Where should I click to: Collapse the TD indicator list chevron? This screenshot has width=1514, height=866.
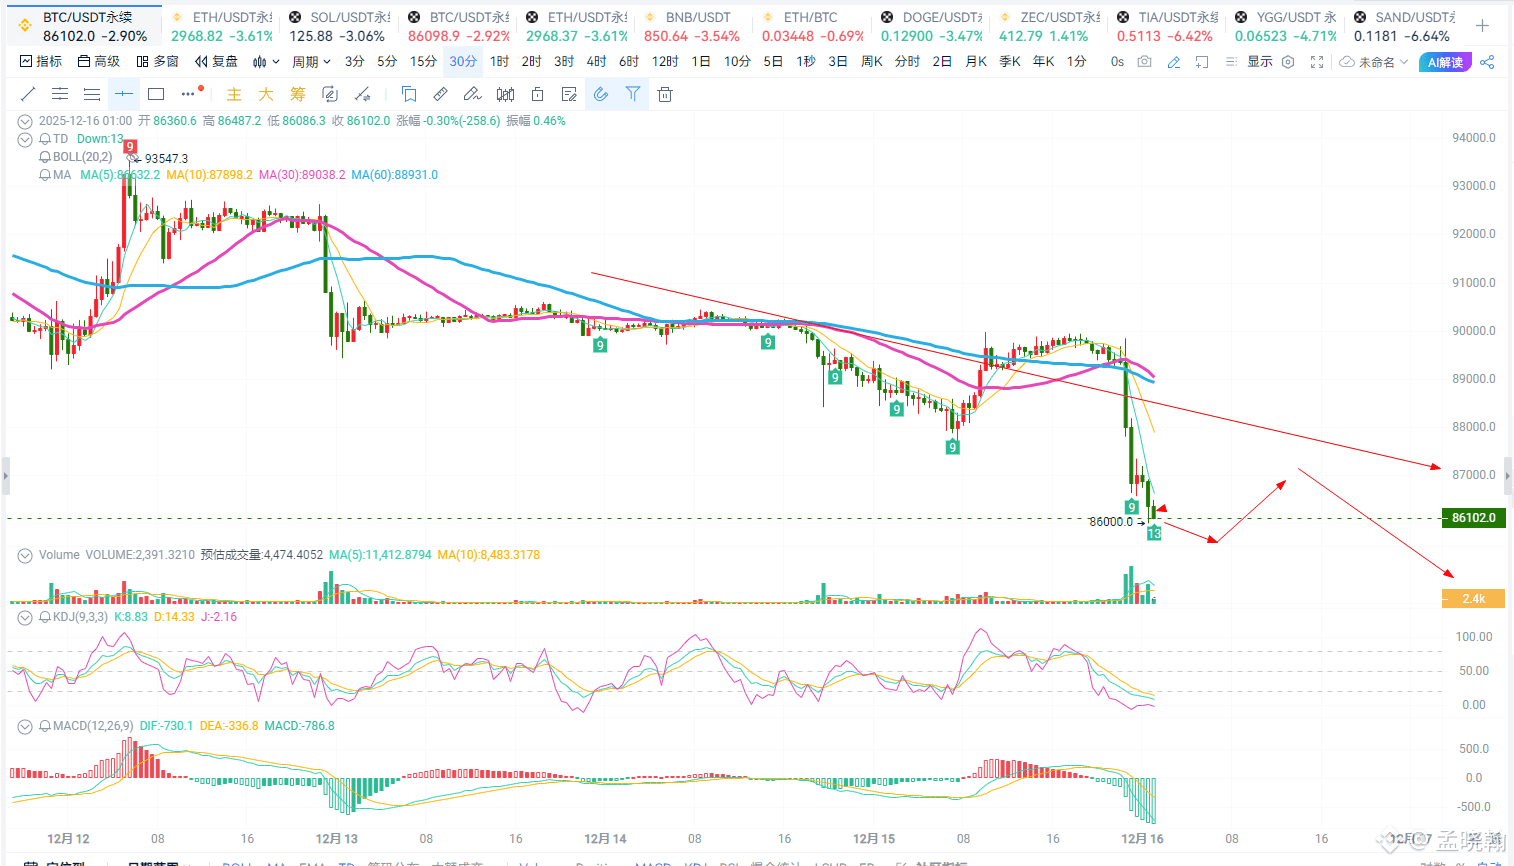[25, 139]
